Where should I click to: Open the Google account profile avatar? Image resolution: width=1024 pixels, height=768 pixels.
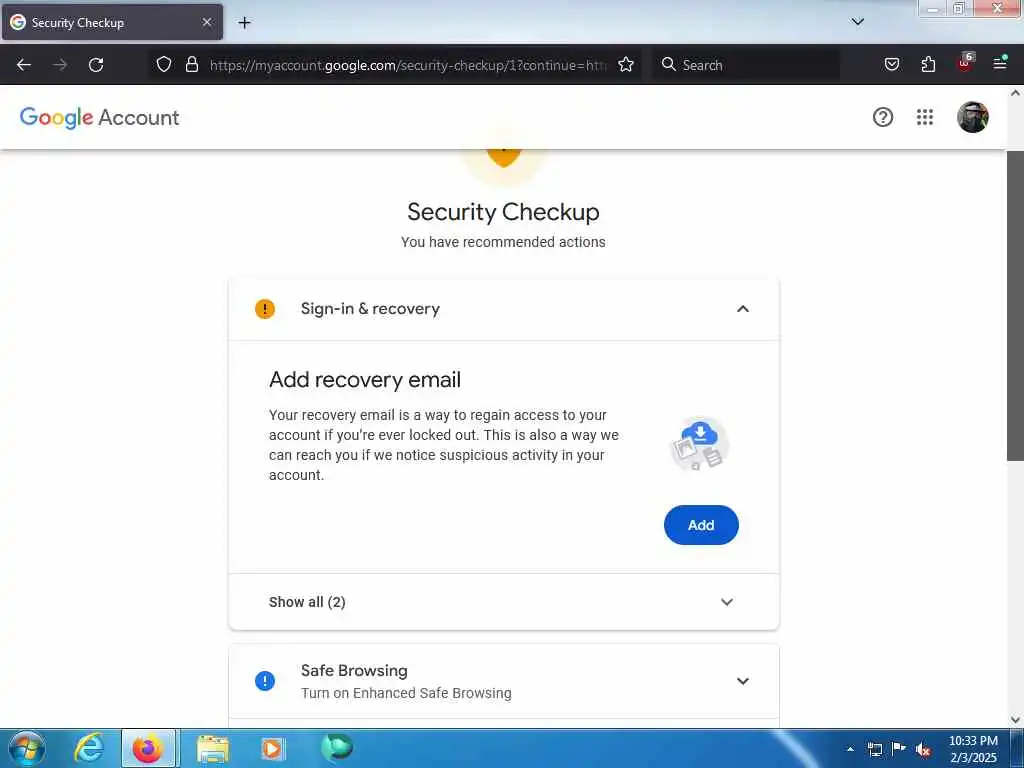tap(972, 118)
